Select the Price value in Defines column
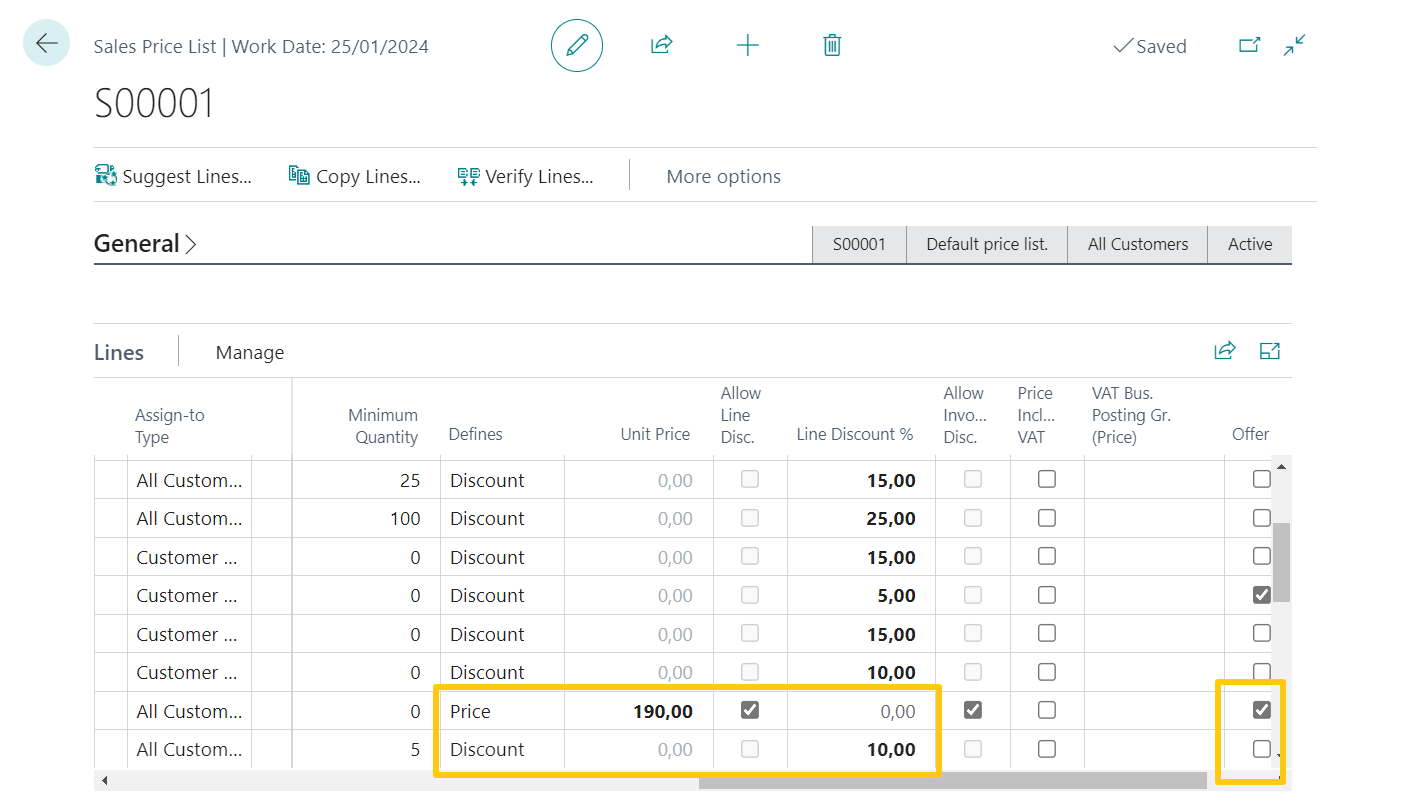Screen dimensions: 1410x805 tap(502, 711)
